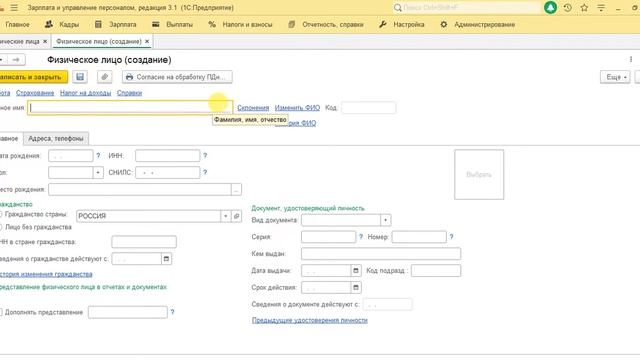This screenshot has height=360, width=640.
Task: Switch to Адреса, телефоны tab
Action: click(x=56, y=139)
